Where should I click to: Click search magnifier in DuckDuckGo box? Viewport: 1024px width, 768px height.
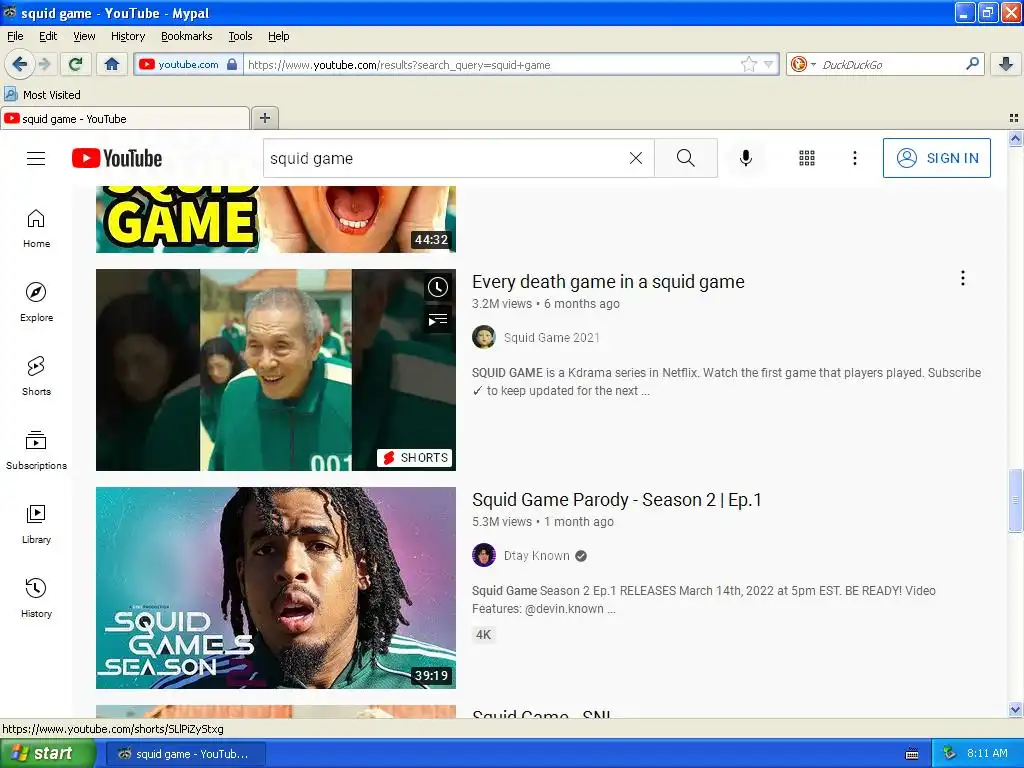click(x=972, y=64)
